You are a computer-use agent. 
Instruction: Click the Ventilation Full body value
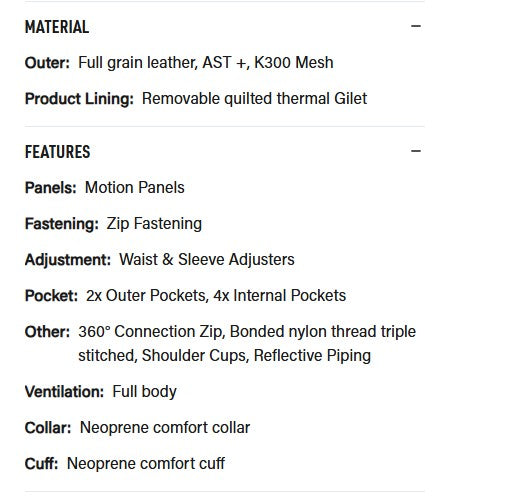[x=144, y=392]
